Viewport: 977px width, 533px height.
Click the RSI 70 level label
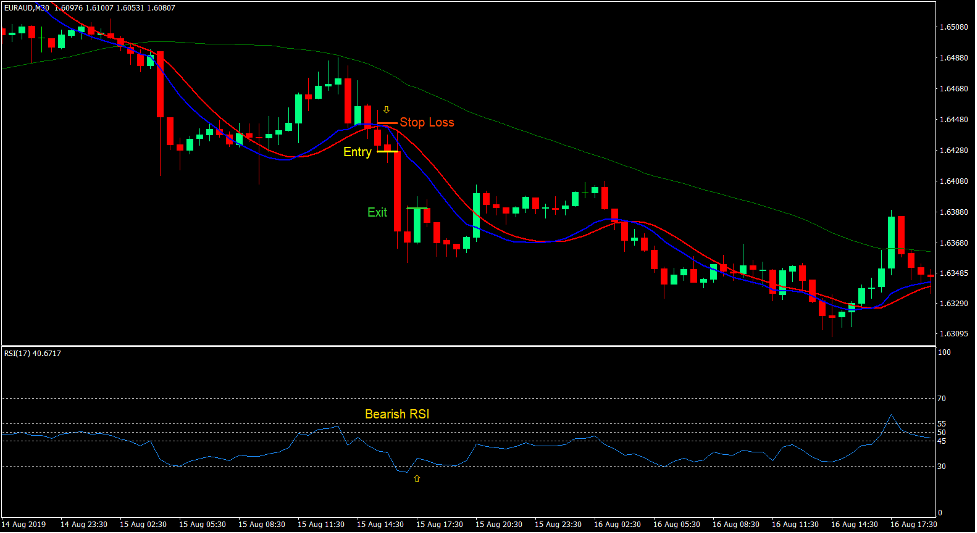pyautogui.click(x=941, y=398)
